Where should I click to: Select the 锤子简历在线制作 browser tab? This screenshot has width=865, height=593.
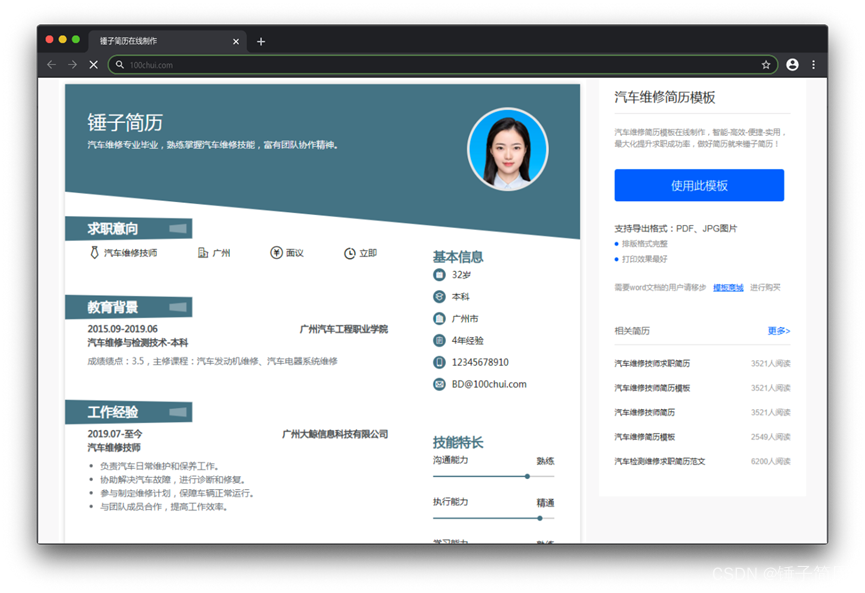click(167, 41)
